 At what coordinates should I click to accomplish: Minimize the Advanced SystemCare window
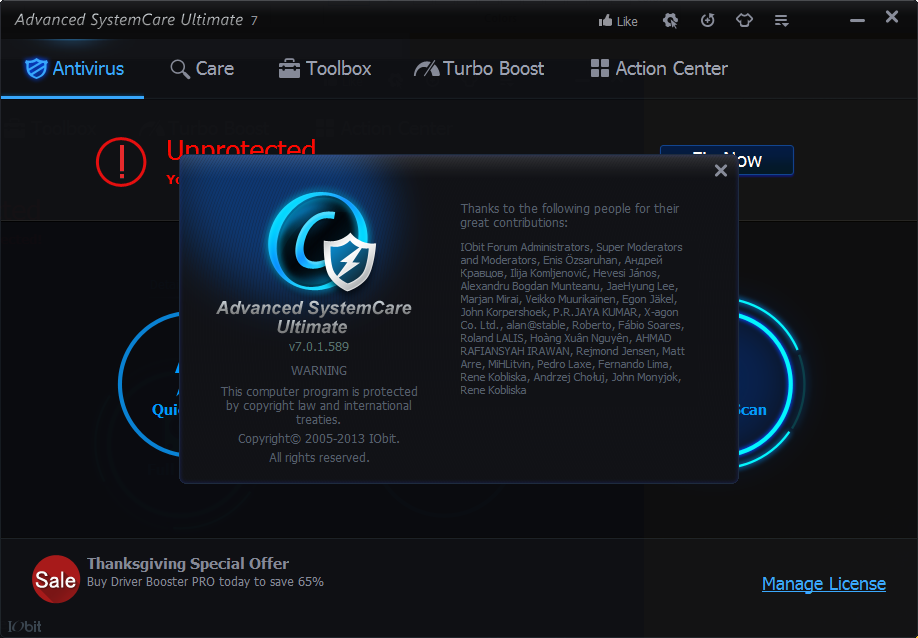coord(858,20)
